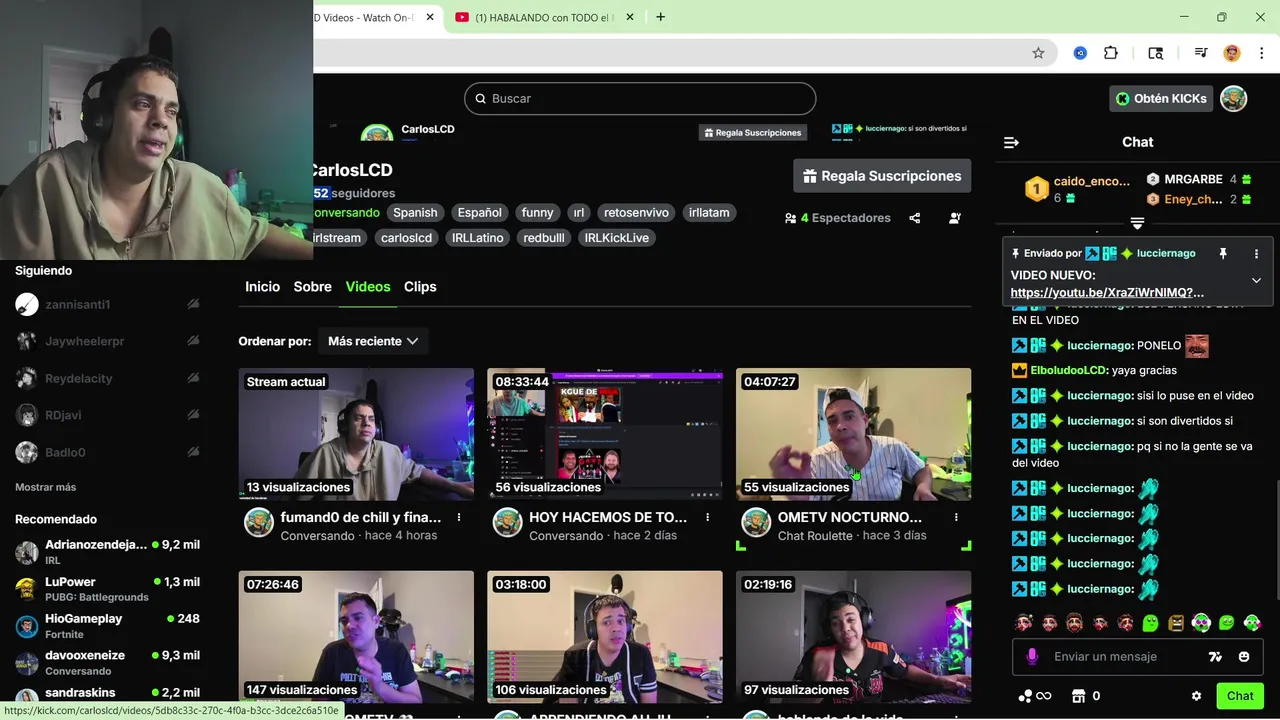
Task: Open the Más reciente sort dropdown
Action: pyautogui.click(x=372, y=341)
